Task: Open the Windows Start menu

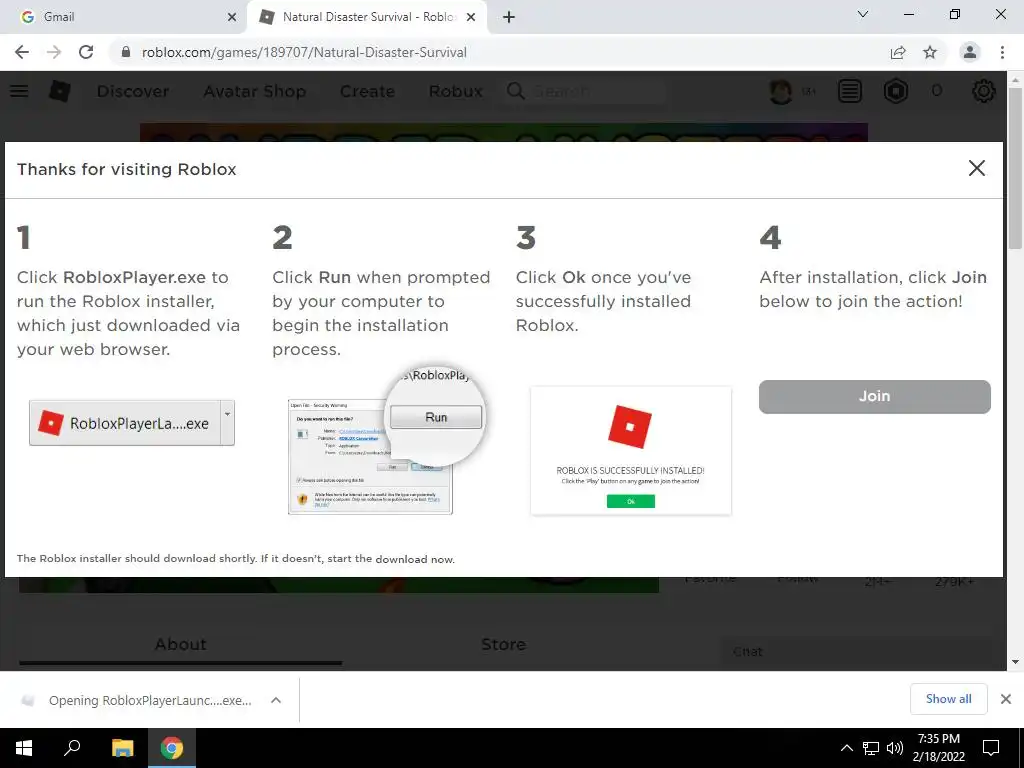Action: tap(24, 748)
